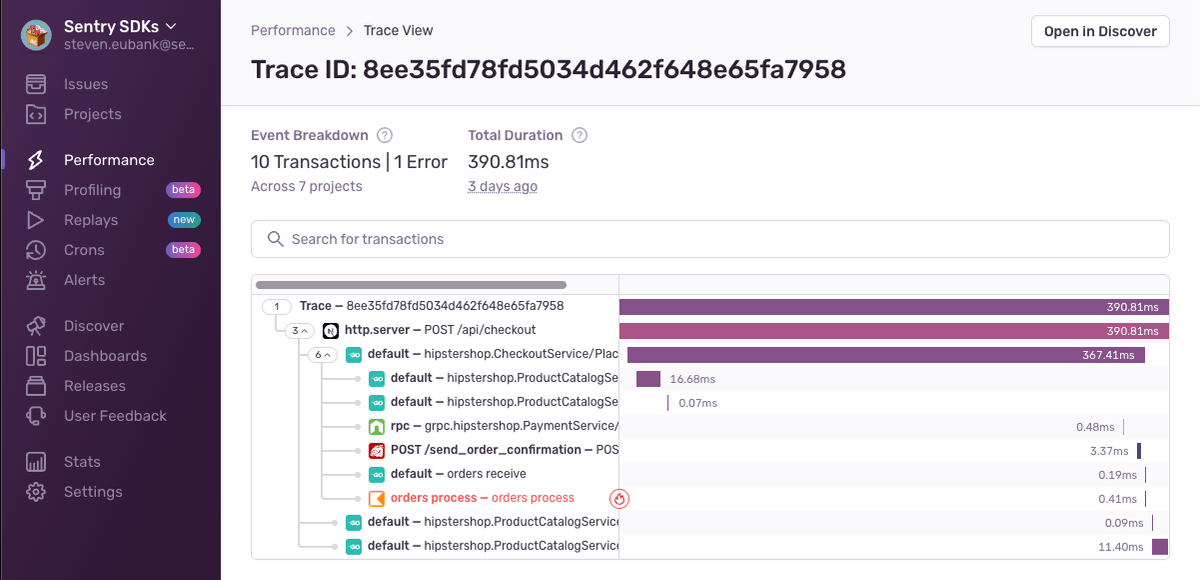This screenshot has width=1200, height=580.
Task: Open the Crons clock icon
Action: (36, 250)
